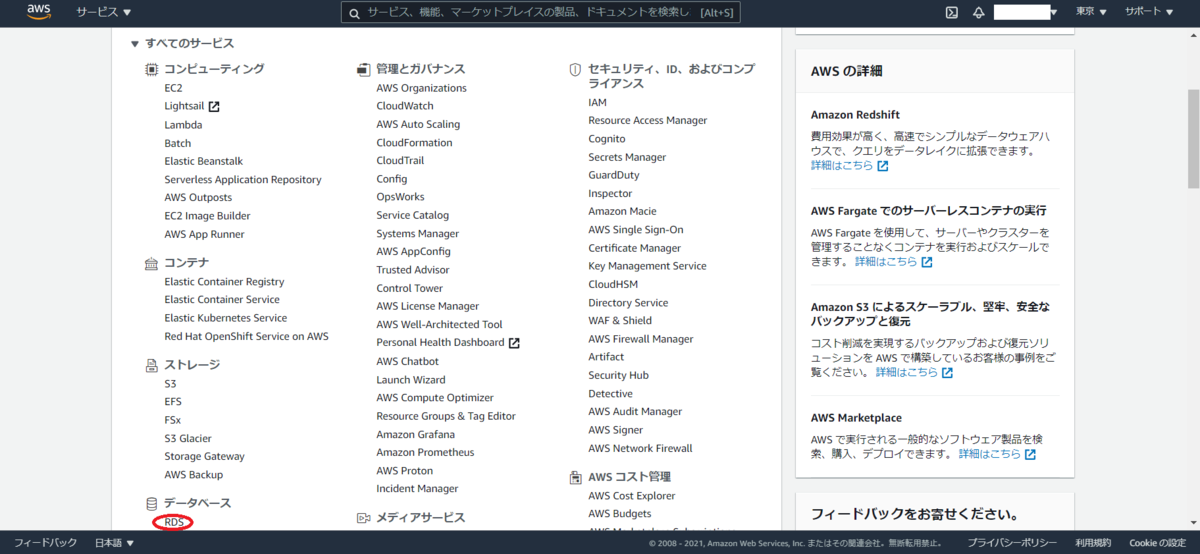This screenshot has height=554, width=1200.
Task: Open the S3 service
Action: [170, 384]
